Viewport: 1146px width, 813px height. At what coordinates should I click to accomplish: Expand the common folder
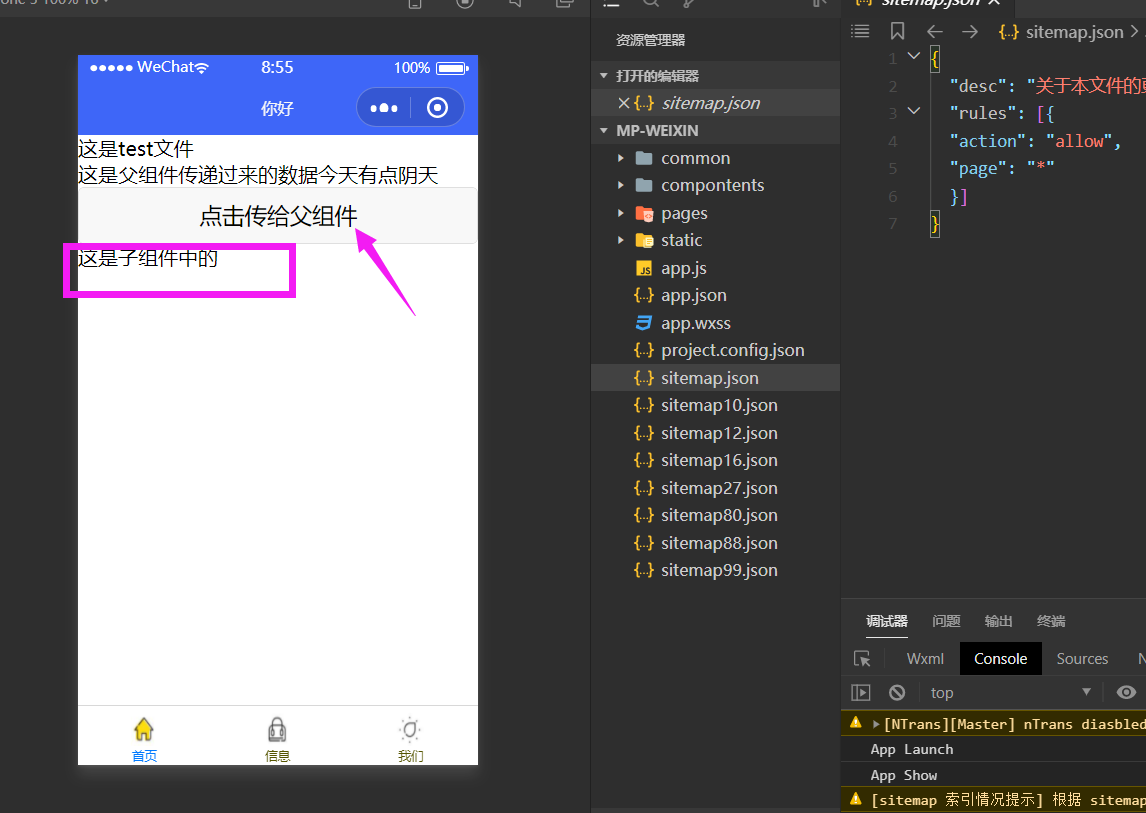click(x=621, y=158)
